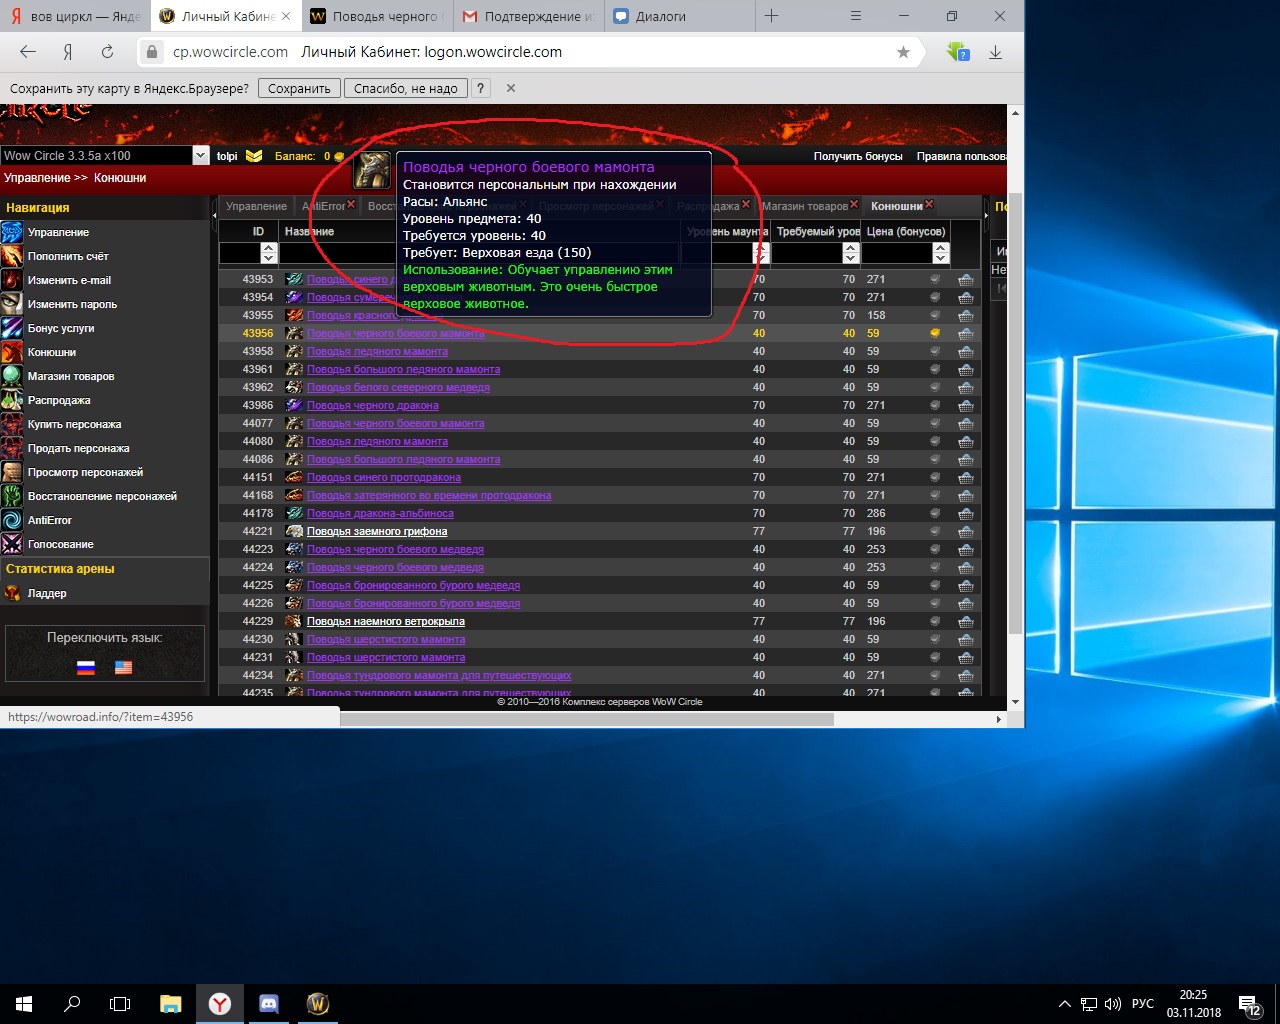1280x1024 pixels.
Task: Open the Wow Circle 3.3.5a x100 server dropdown
Action: click(x=200, y=156)
